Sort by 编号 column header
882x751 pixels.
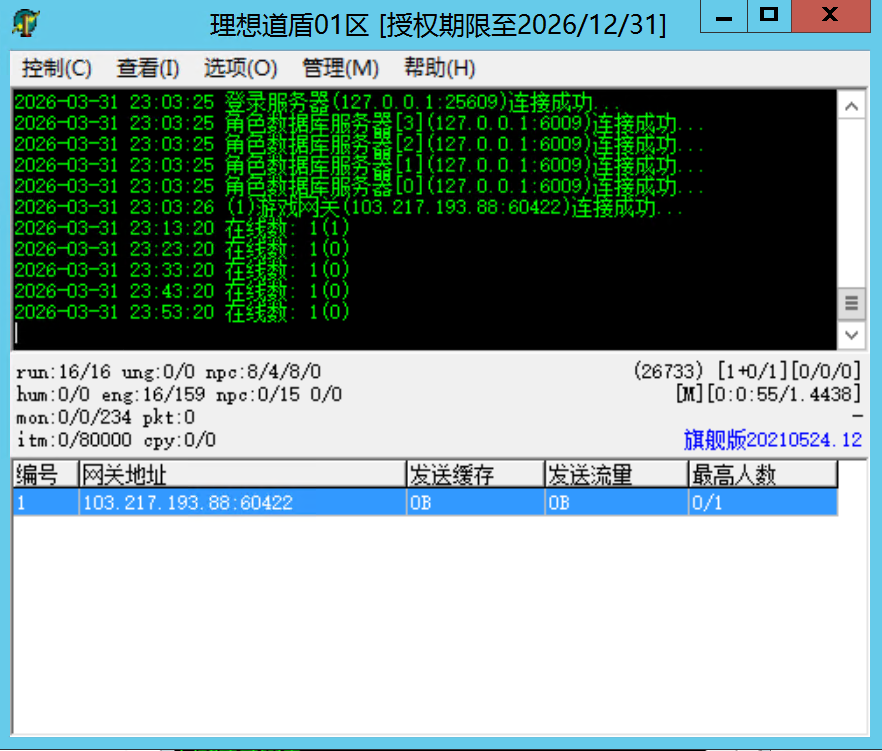pos(45,474)
